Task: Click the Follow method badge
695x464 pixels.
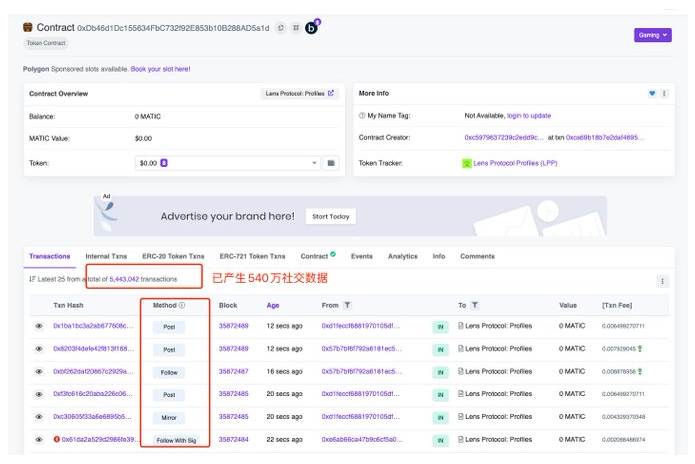Action: [x=169, y=373]
